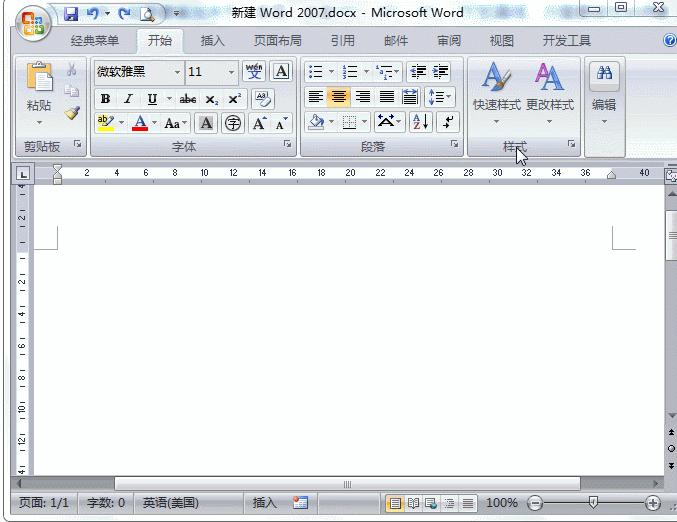Image resolution: width=677 pixels, height=522 pixels.
Task: Open Word Help question mark
Action: pos(669,41)
